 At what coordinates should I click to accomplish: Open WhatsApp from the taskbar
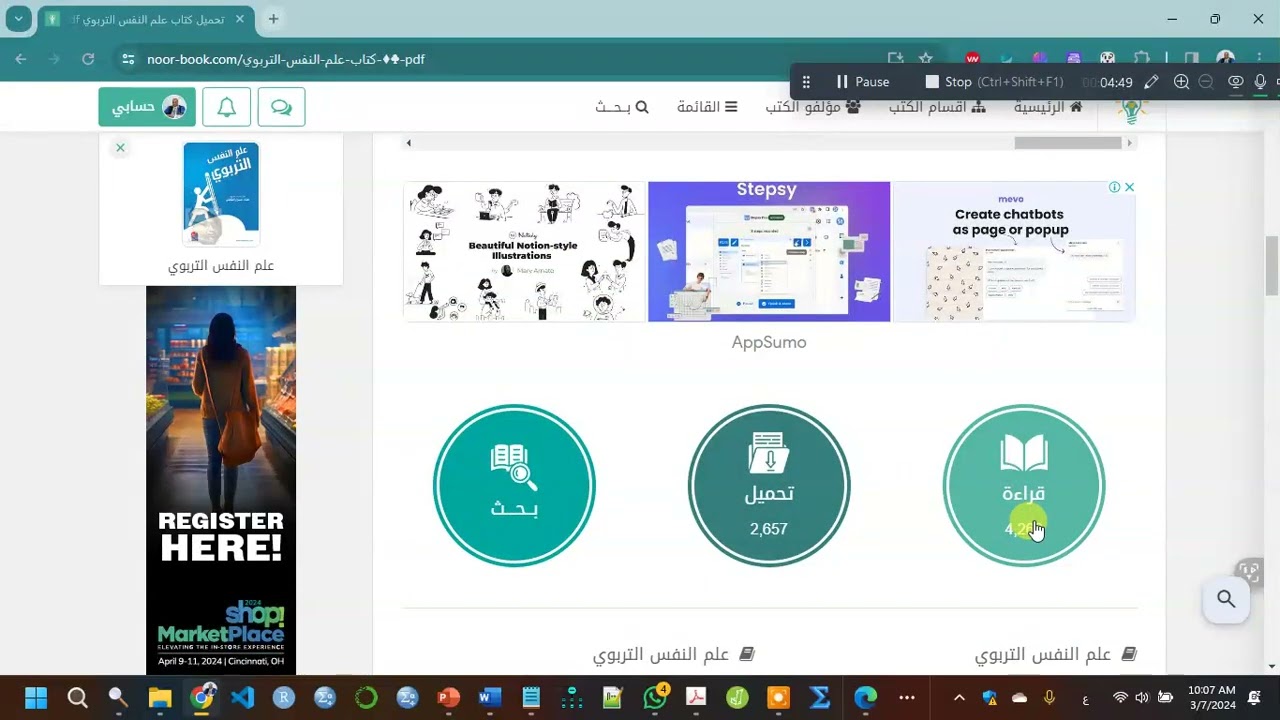pyautogui.click(x=655, y=697)
